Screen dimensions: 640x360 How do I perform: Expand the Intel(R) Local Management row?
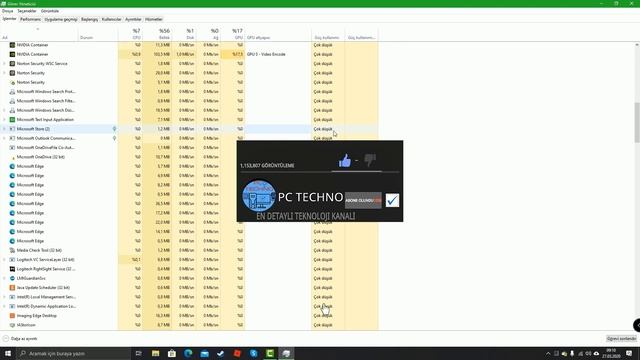tap(4, 297)
